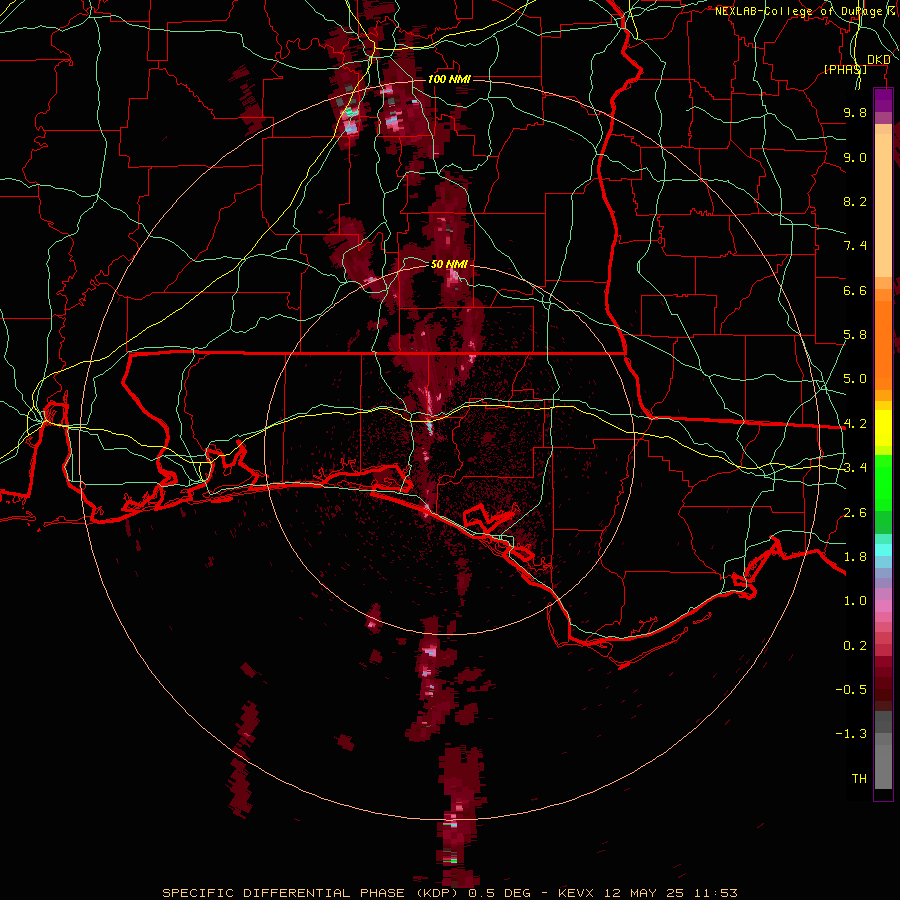Click the 4.2 legend value
Image resolution: width=900 pixels, height=900 pixels.
pos(855,424)
